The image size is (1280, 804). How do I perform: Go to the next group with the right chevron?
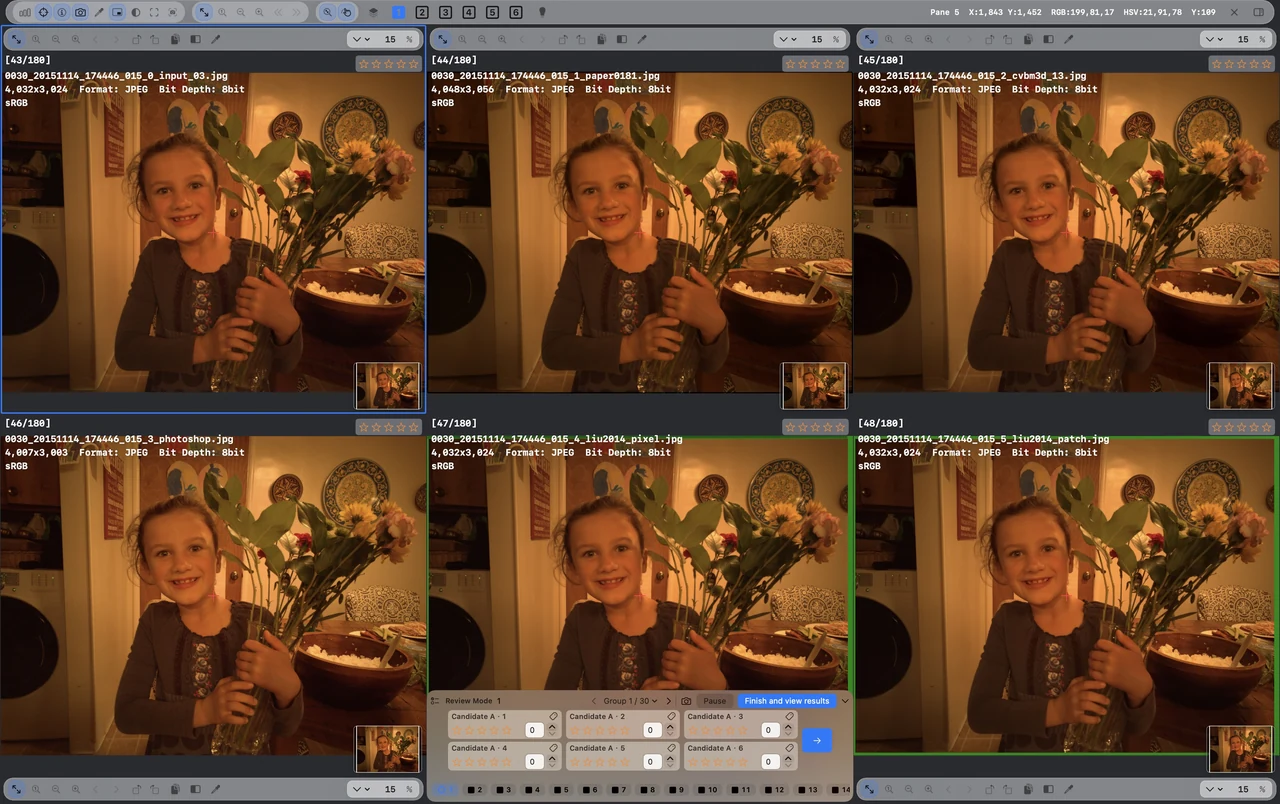click(669, 701)
